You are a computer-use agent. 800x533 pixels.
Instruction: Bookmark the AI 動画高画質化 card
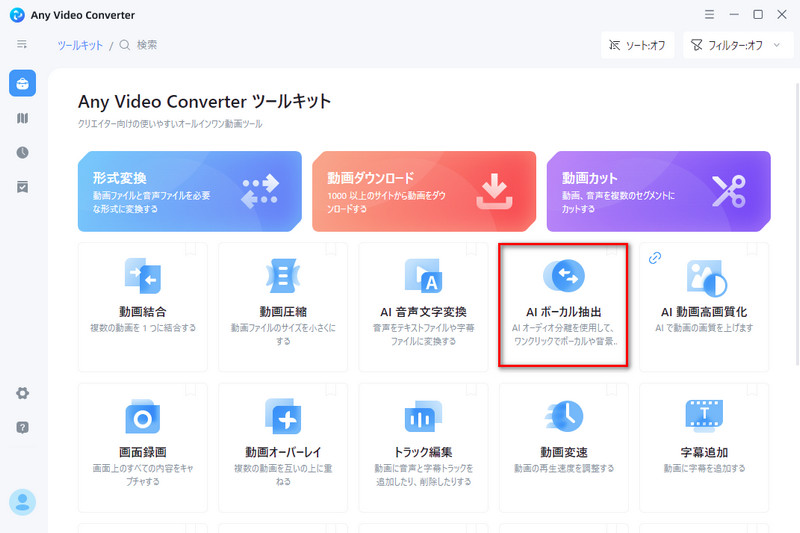[752, 249]
